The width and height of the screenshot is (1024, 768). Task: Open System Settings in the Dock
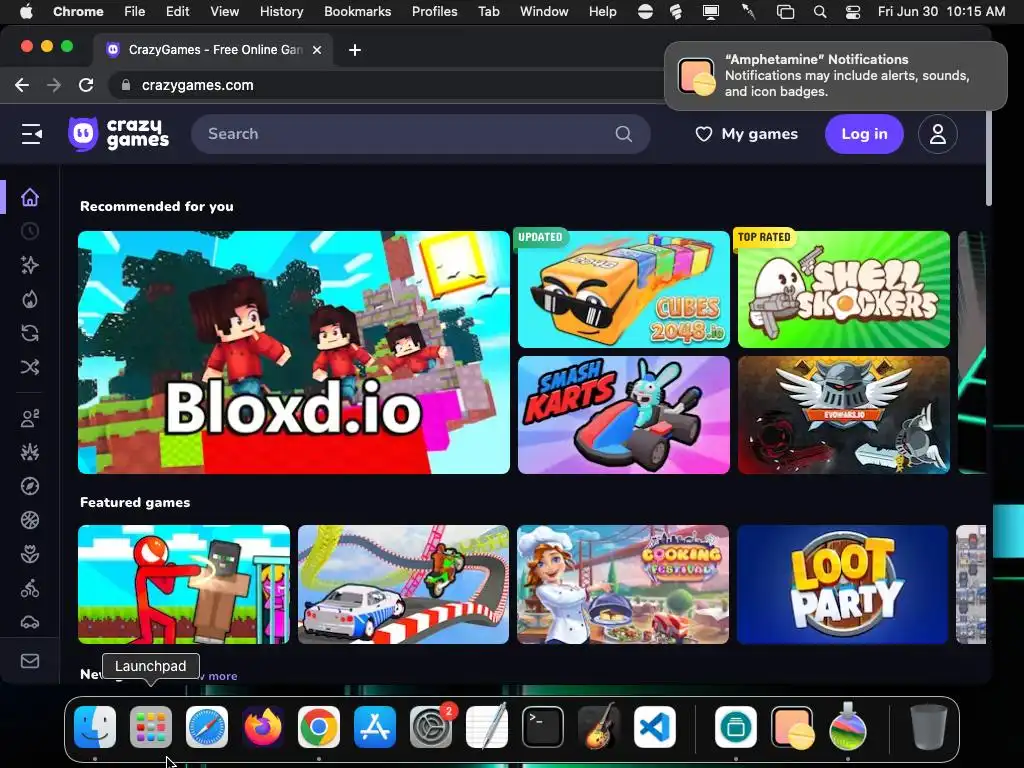[x=431, y=726]
